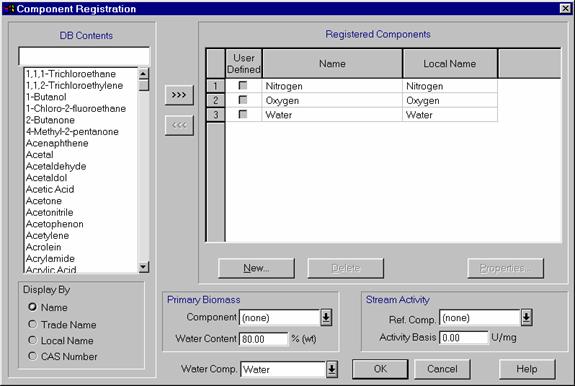Viewport: 575px width, 386px height.
Task: Click the Cancel button
Action: point(442,369)
